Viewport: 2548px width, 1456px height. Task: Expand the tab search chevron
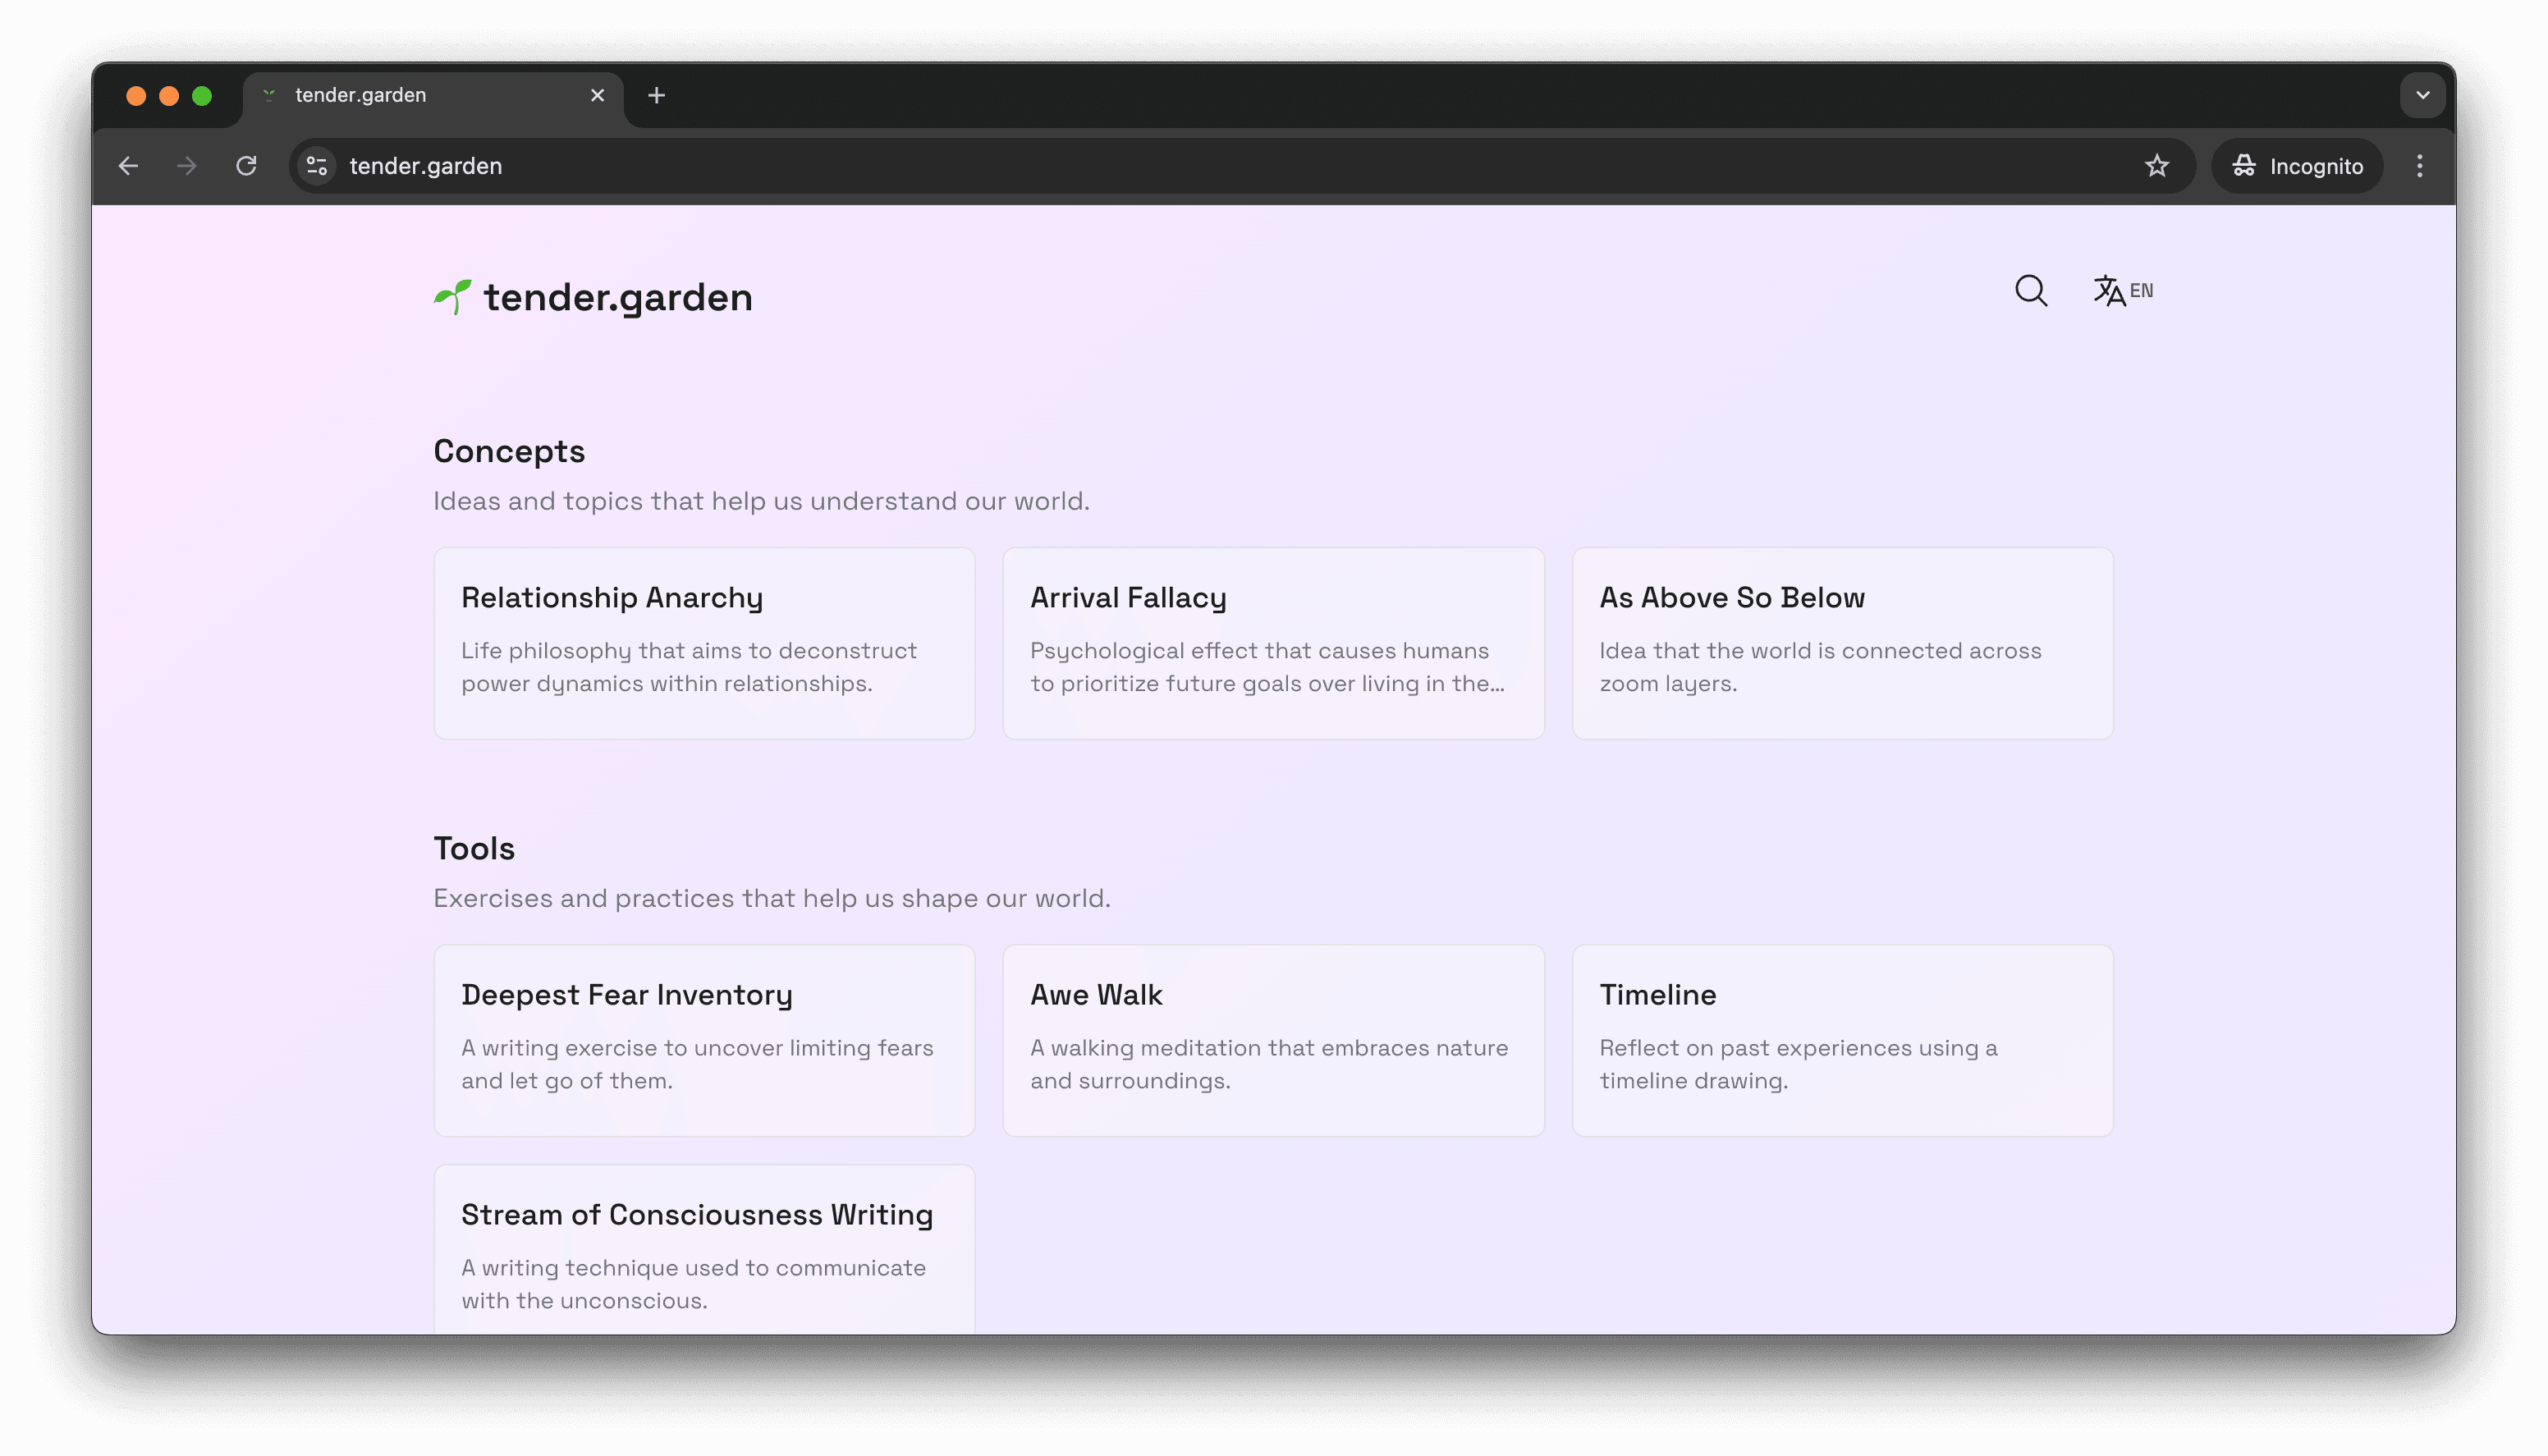tap(2422, 96)
